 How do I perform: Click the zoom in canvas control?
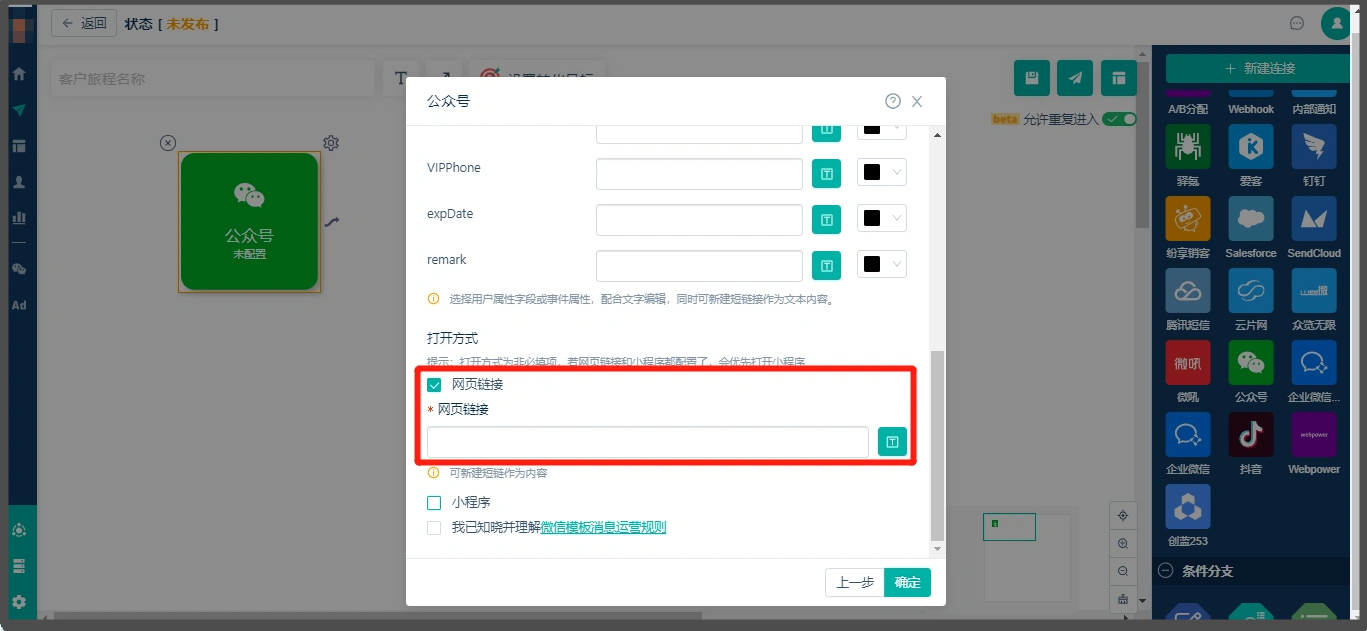(1123, 544)
